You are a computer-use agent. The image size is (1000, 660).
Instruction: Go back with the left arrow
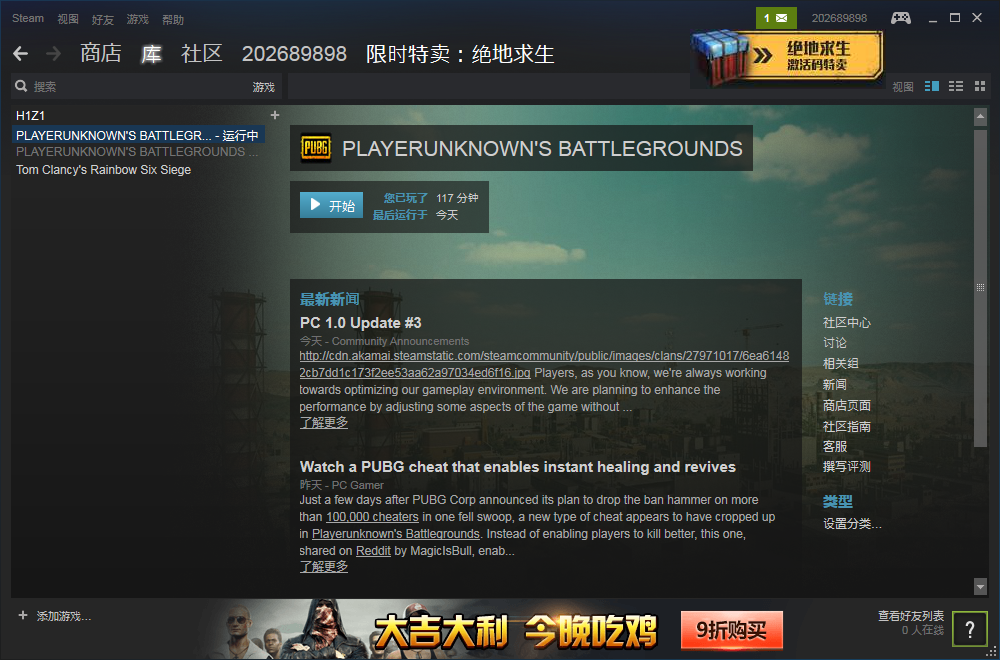(20, 54)
